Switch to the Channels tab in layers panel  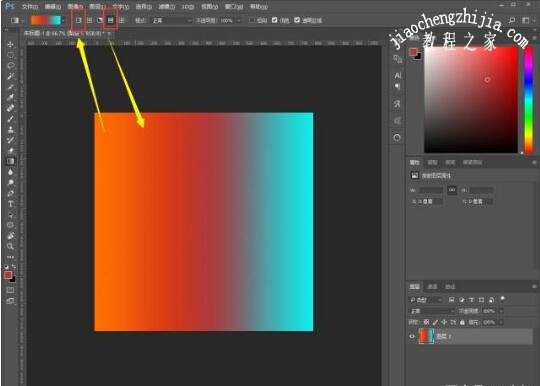coord(432,286)
